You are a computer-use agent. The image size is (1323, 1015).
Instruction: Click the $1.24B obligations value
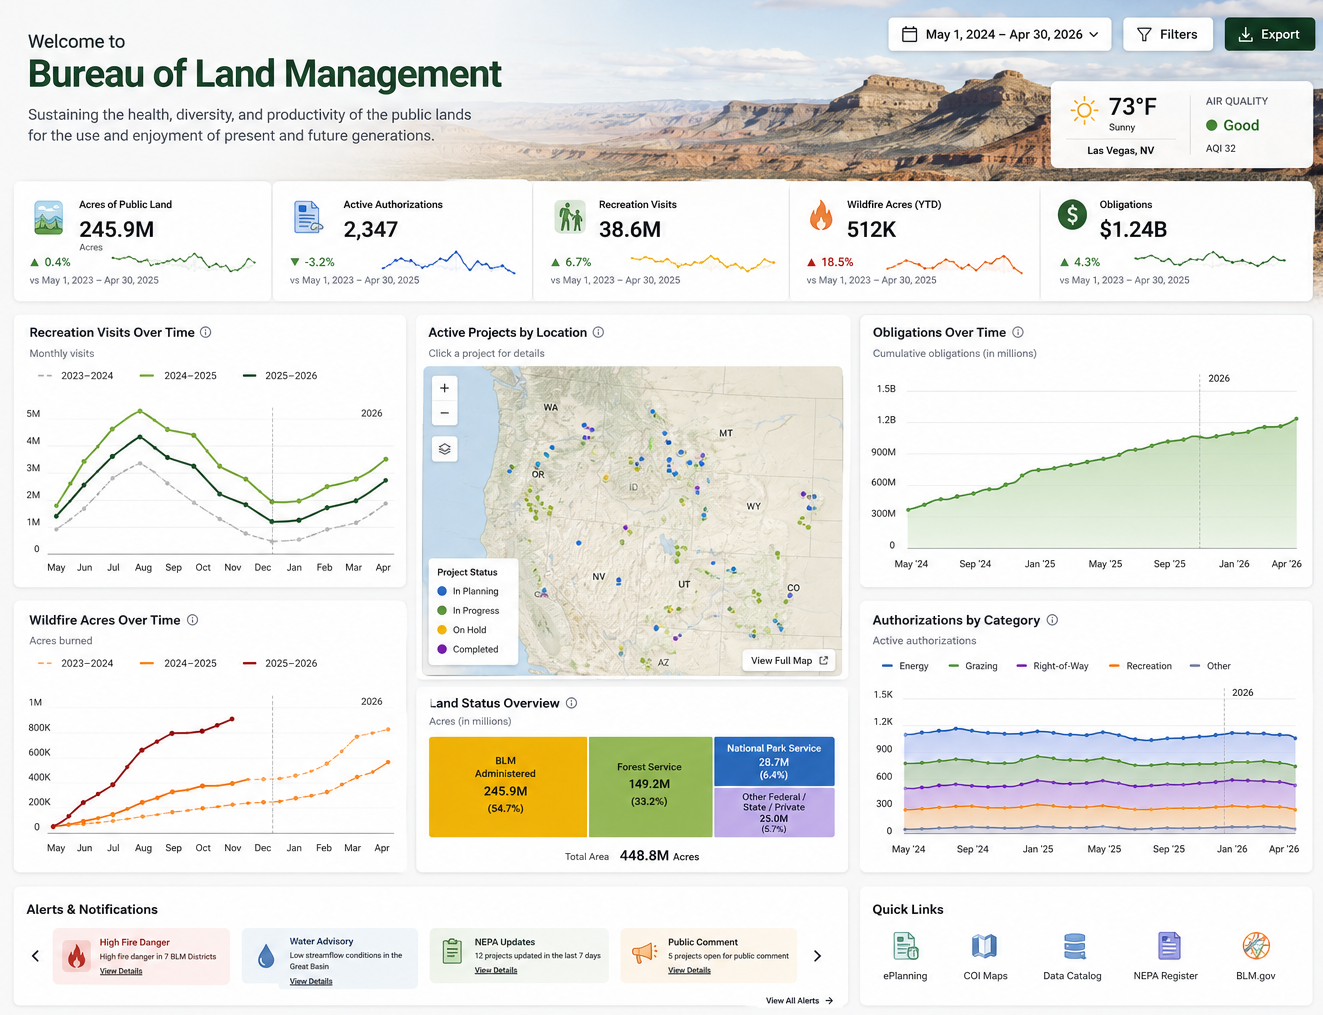point(1133,230)
